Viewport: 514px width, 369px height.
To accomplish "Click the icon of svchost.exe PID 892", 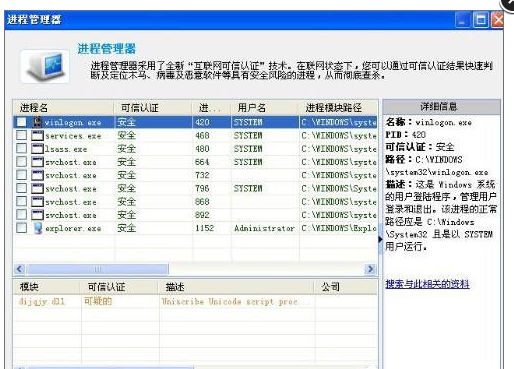I will [37, 215].
